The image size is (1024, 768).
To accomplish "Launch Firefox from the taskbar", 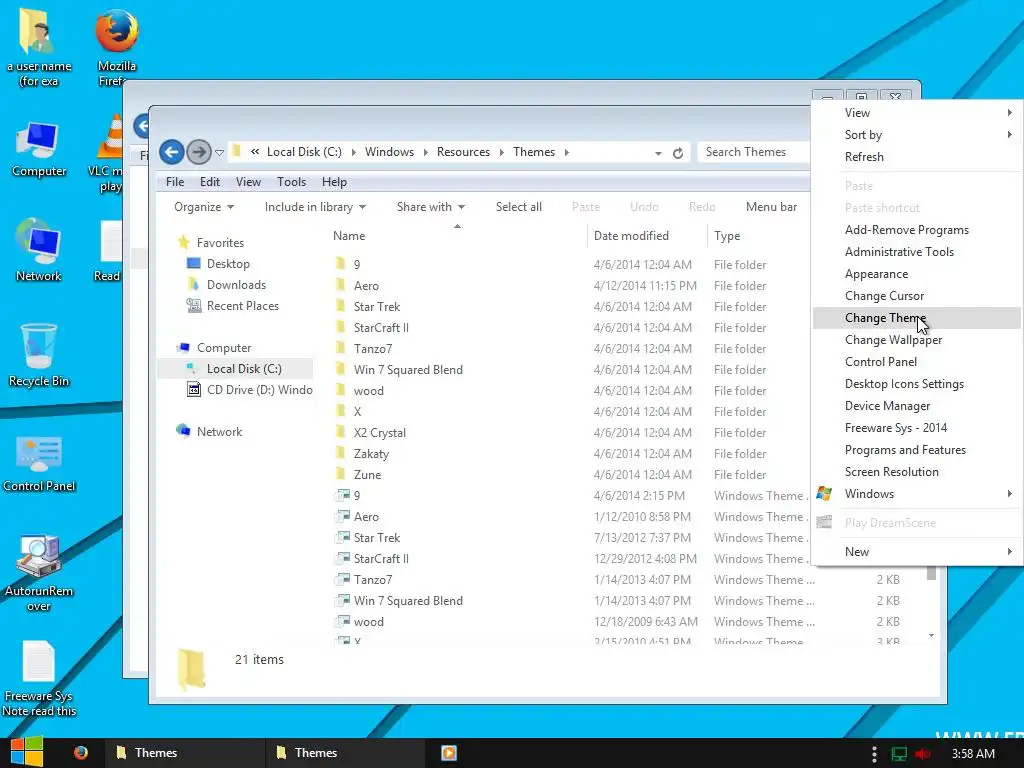I will click(81, 752).
